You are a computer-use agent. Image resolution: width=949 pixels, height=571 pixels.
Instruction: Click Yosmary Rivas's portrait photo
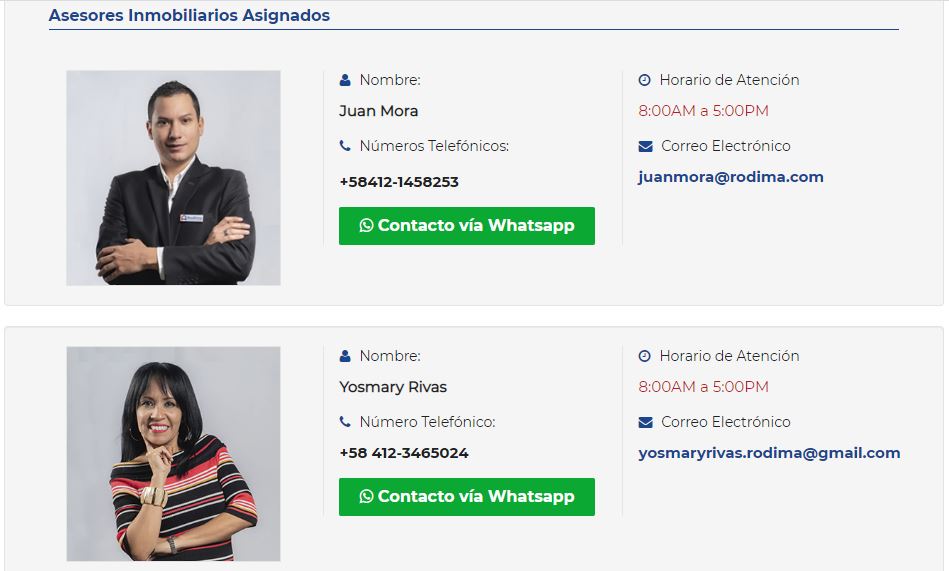(x=173, y=454)
